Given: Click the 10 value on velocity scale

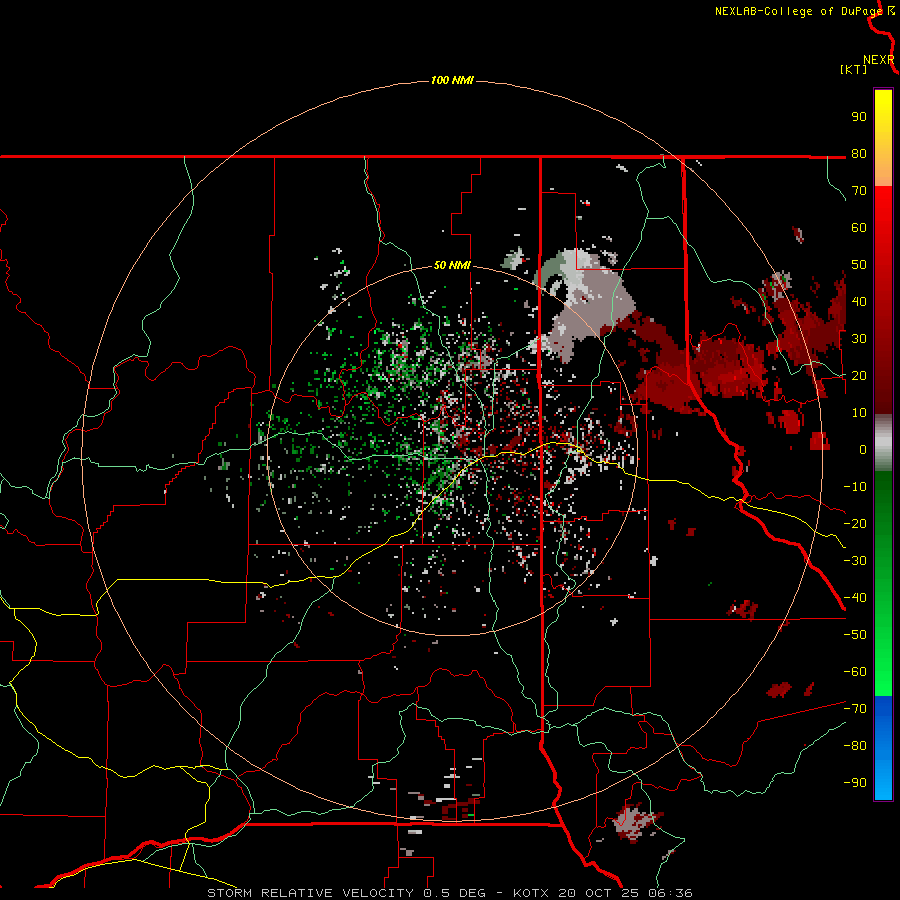Looking at the screenshot, I should (859, 413).
